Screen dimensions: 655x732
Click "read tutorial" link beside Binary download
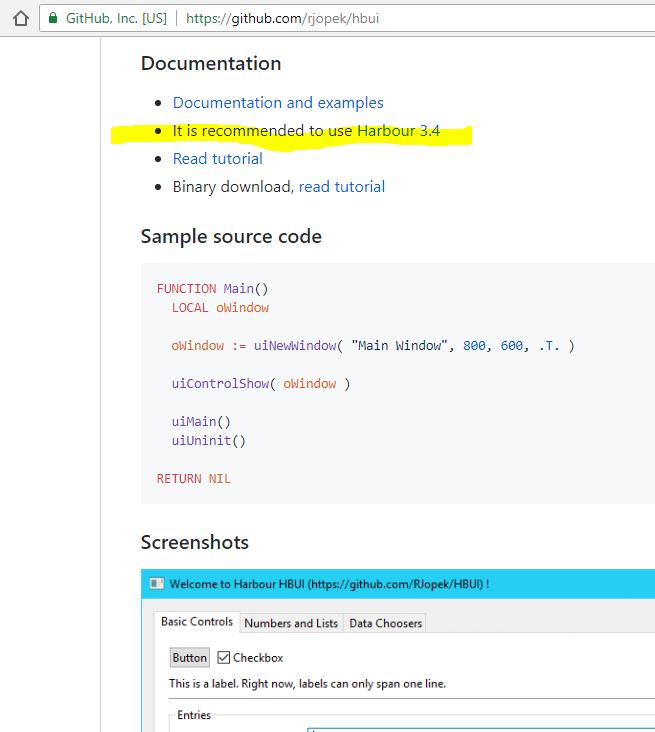(x=341, y=187)
